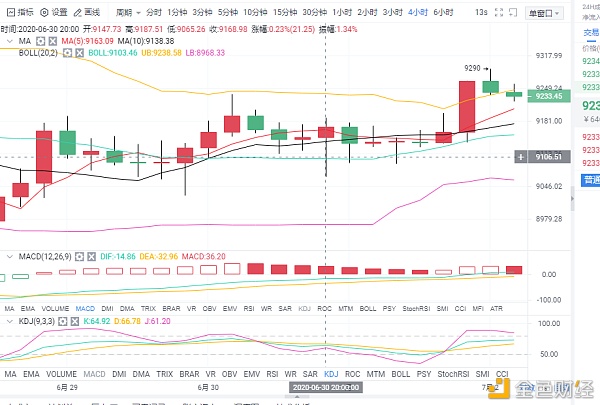The height and width of the screenshot is (405, 600).
Task: Remove the MA indicator with X
Action: click(52, 41)
